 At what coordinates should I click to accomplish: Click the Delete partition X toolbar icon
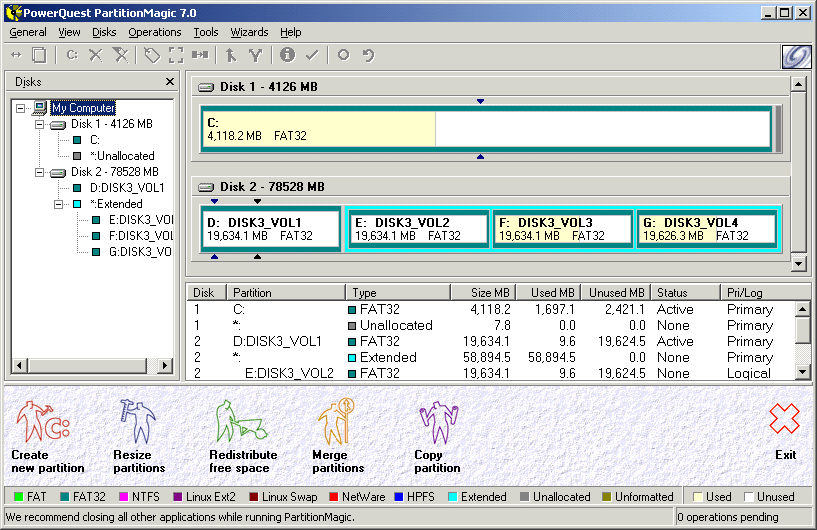[96, 55]
